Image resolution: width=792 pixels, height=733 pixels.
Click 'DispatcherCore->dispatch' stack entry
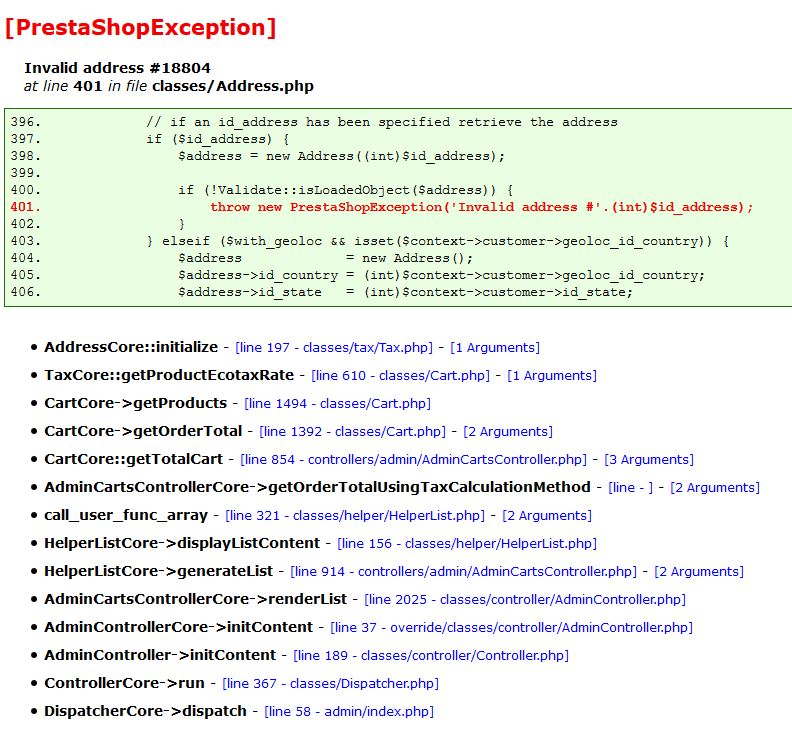coord(145,711)
